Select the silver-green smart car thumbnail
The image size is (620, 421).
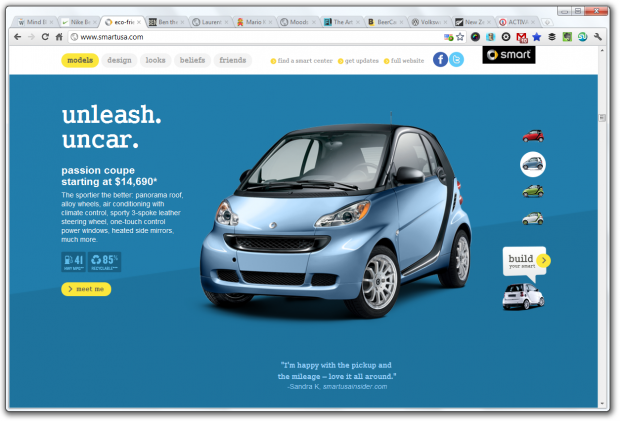[x=533, y=218]
